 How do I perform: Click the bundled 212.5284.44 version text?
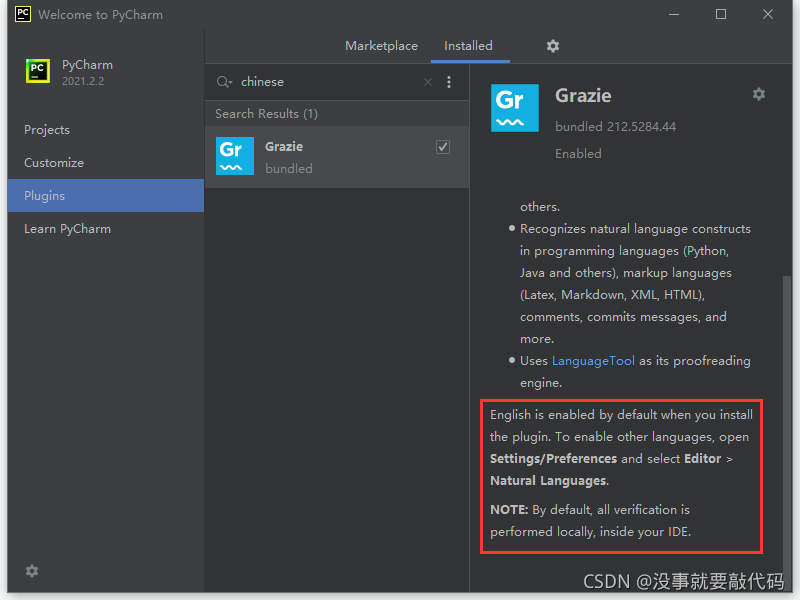click(615, 127)
